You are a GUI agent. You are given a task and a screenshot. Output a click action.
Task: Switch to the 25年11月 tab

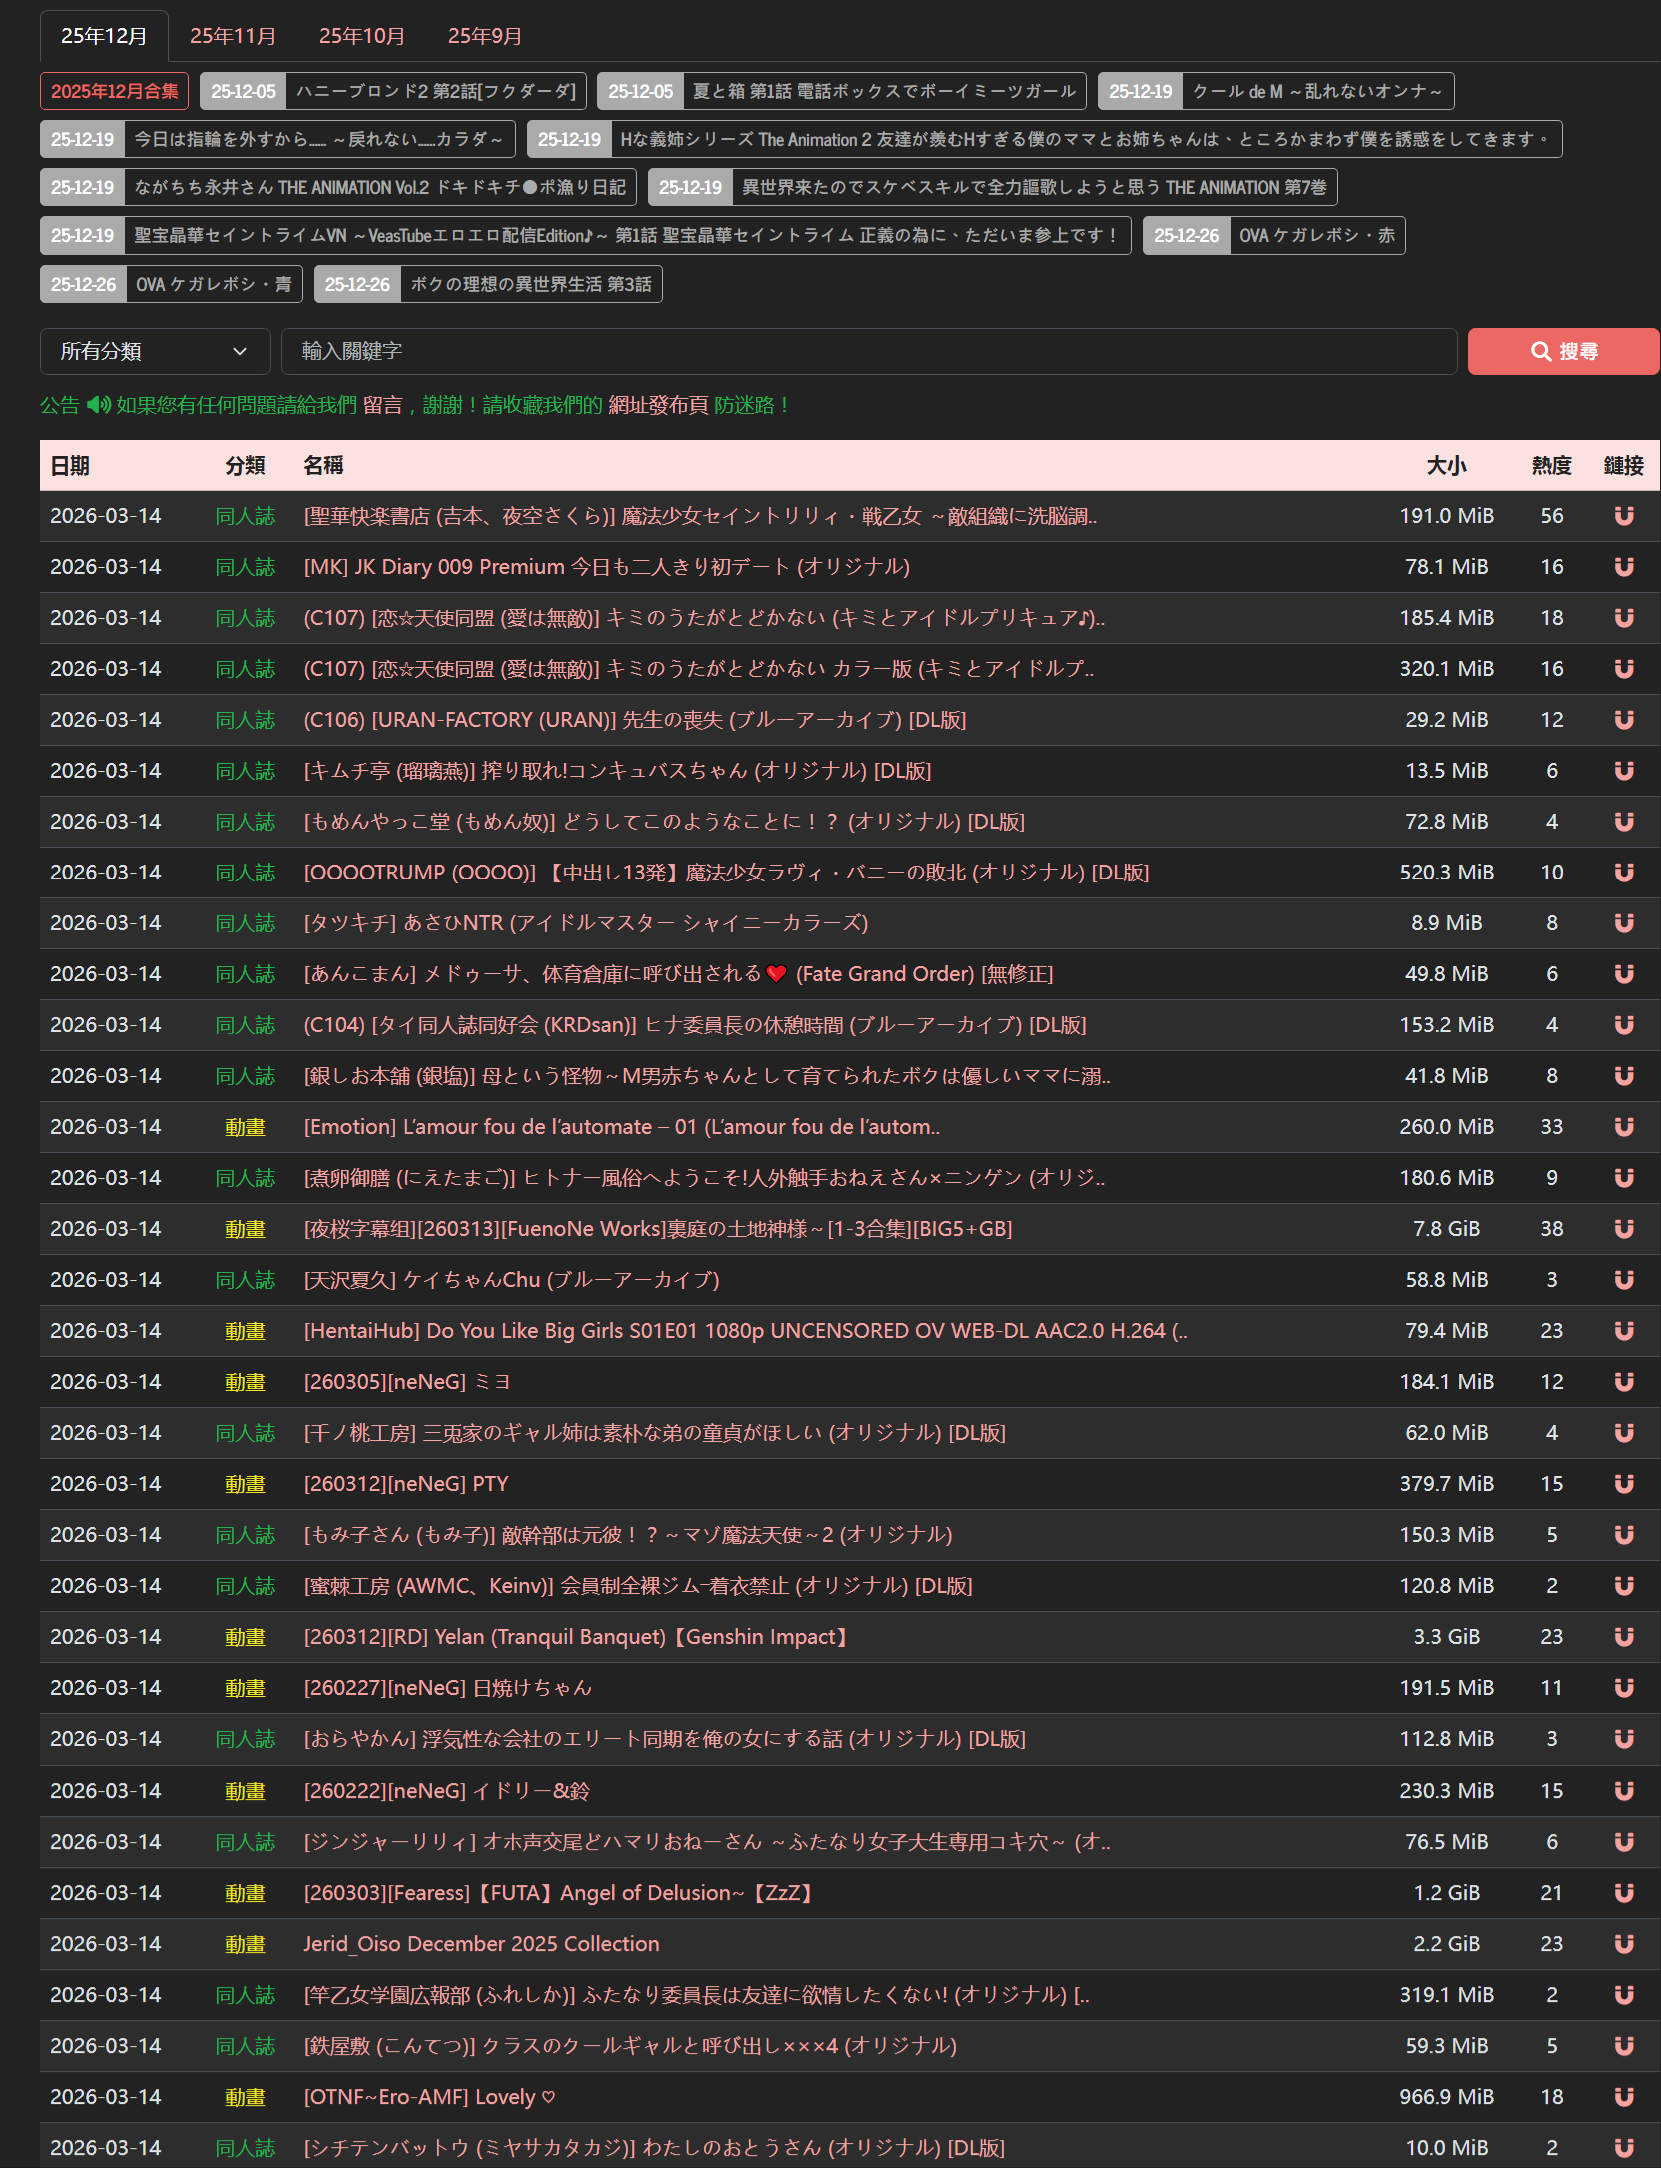coord(232,36)
